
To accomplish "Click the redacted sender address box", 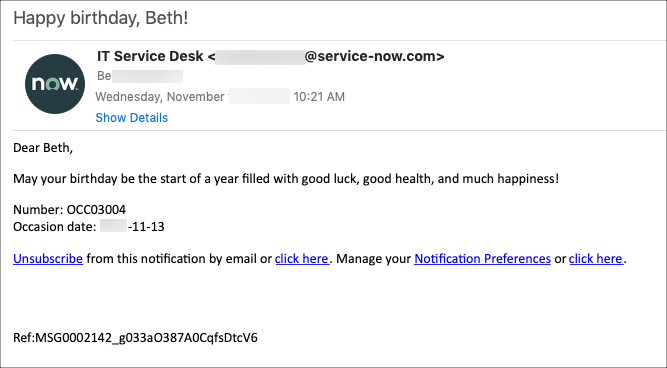I will point(260,57).
